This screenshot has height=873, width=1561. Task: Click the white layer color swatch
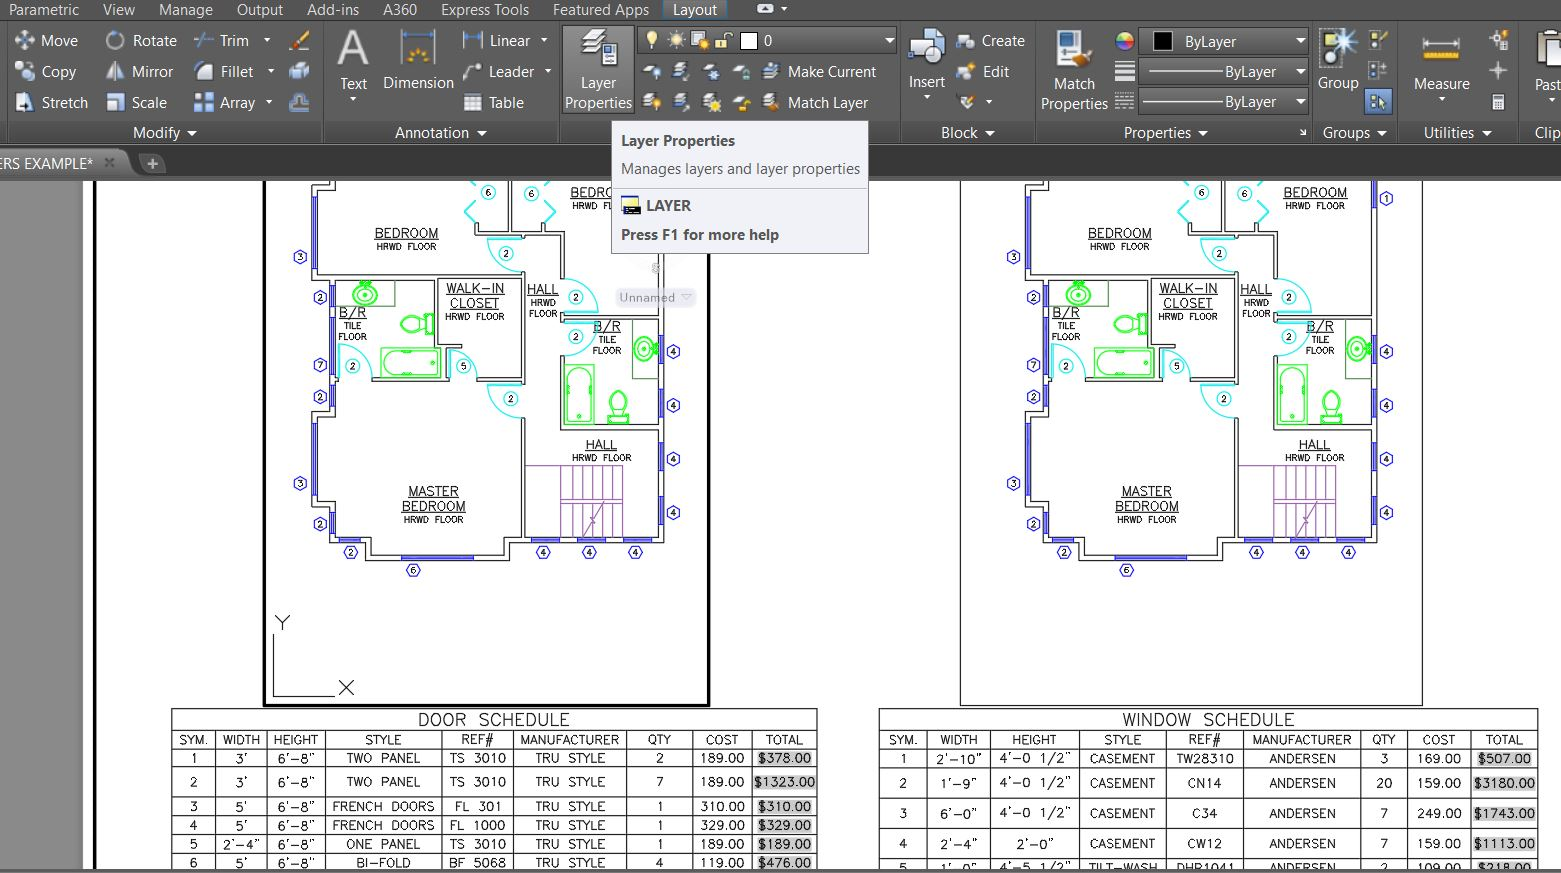pos(749,41)
